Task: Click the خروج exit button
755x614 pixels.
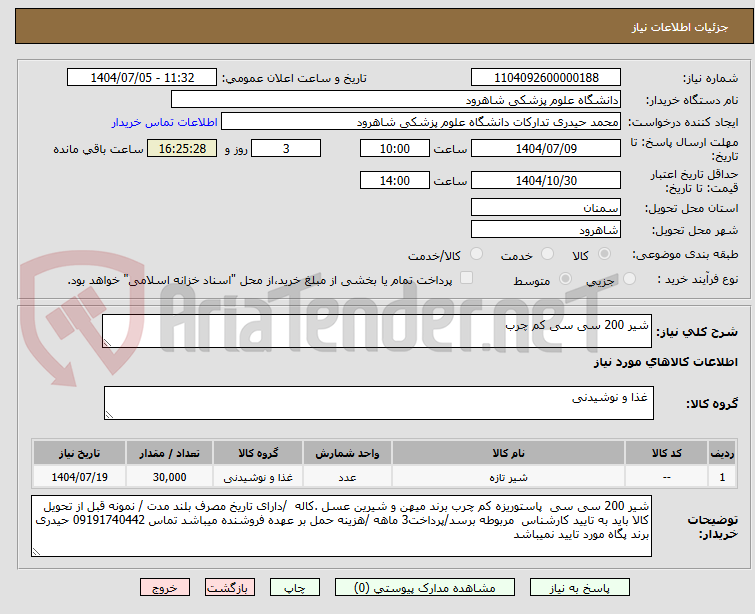Action: click(165, 588)
